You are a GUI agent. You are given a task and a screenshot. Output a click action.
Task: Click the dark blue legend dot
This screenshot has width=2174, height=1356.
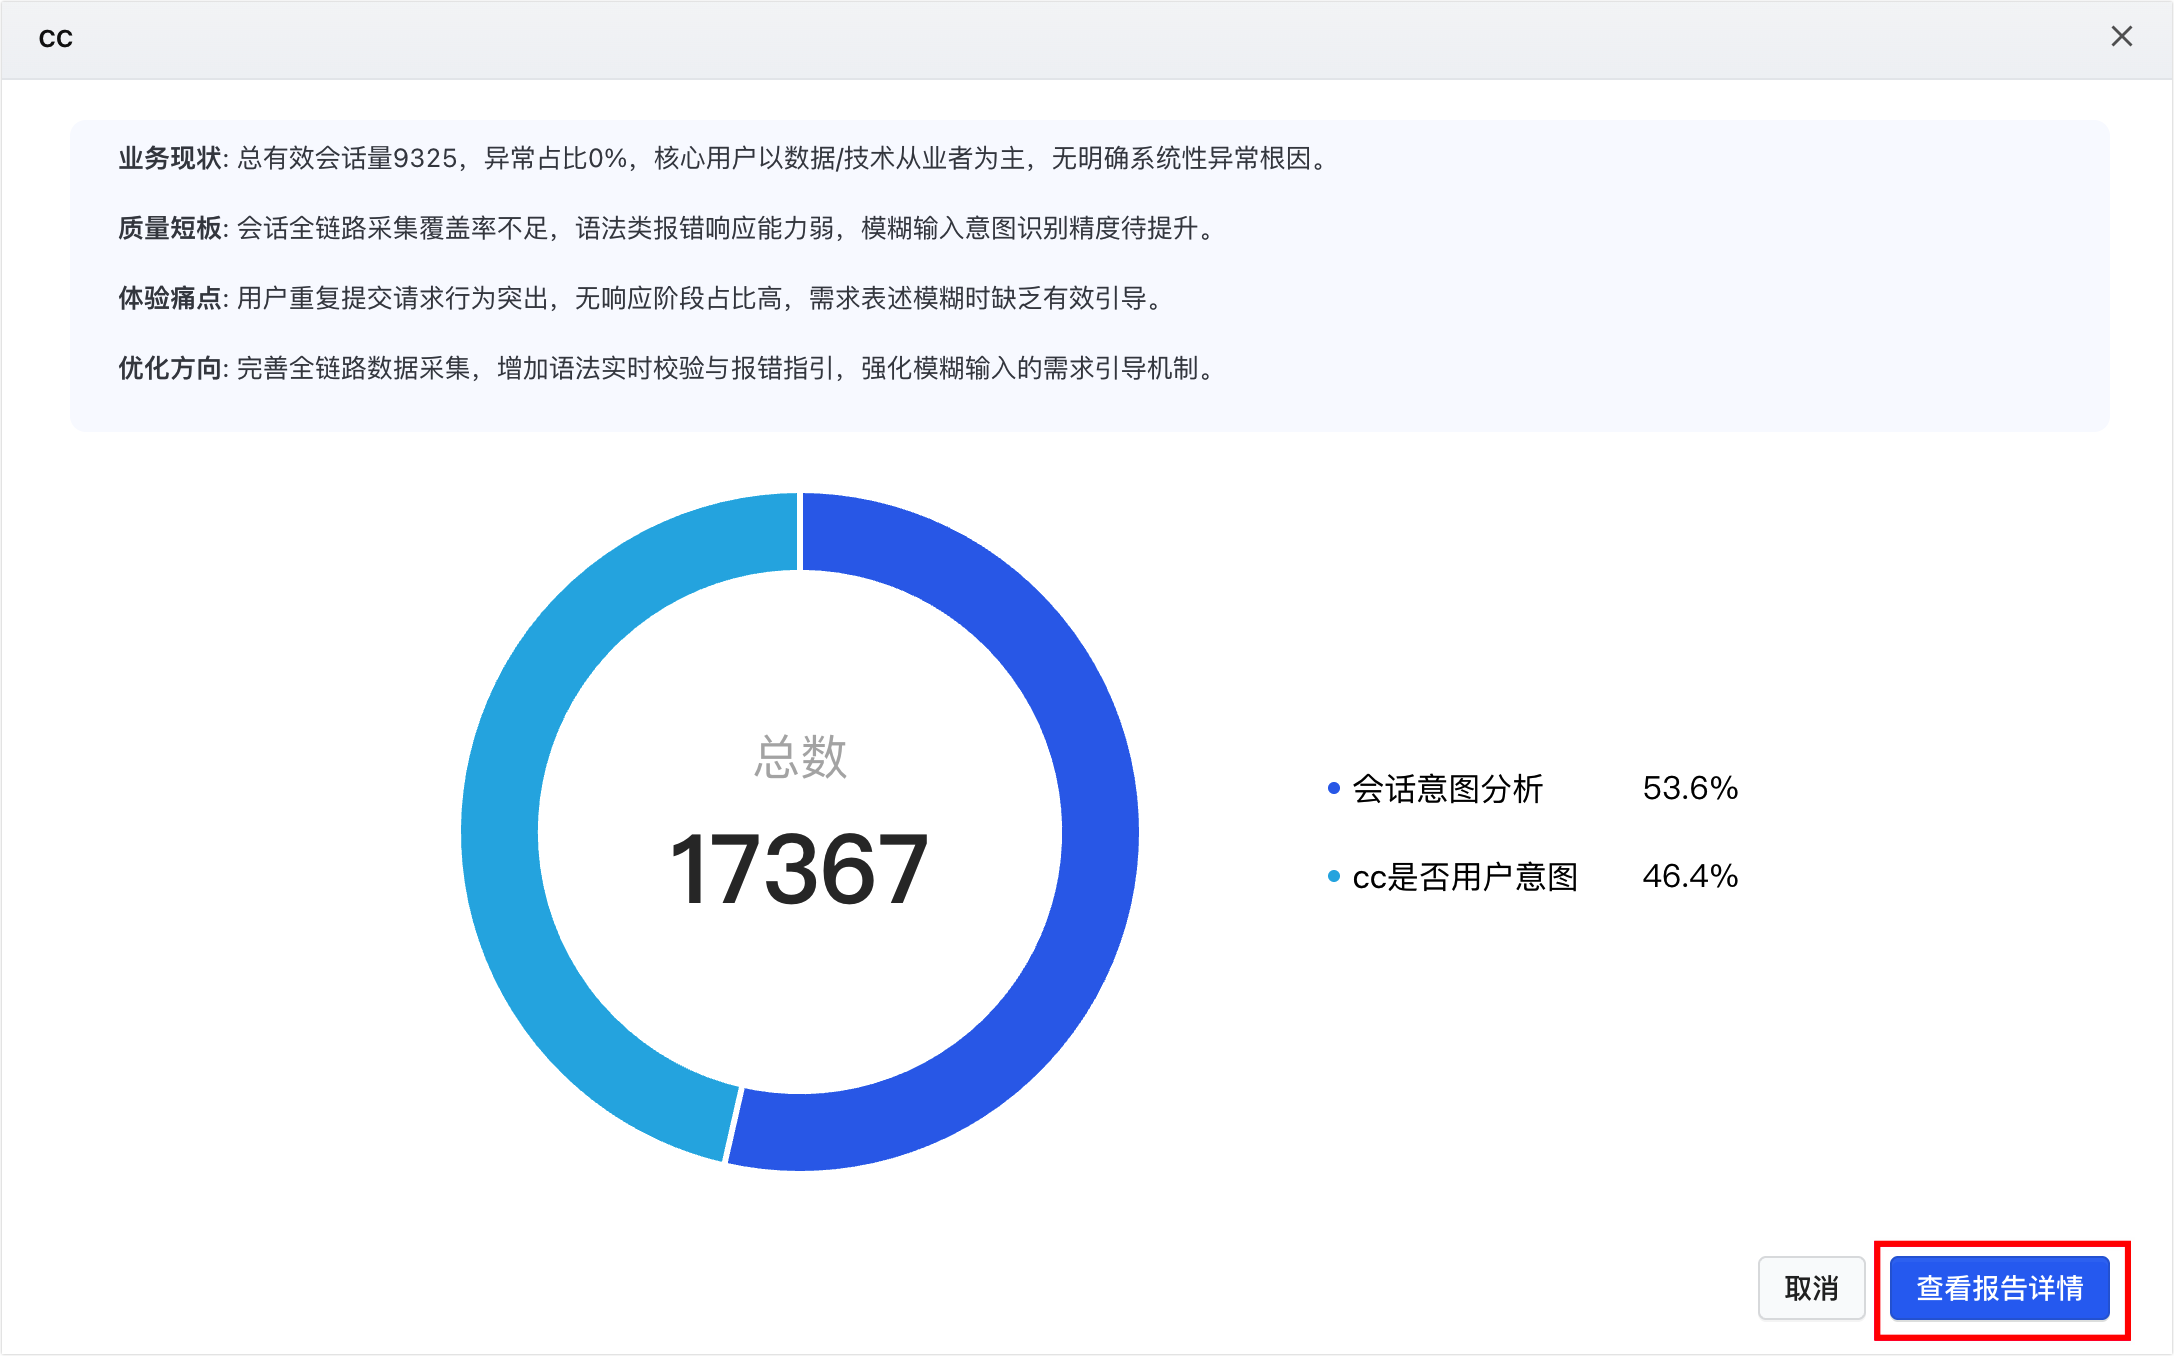click(x=1333, y=789)
